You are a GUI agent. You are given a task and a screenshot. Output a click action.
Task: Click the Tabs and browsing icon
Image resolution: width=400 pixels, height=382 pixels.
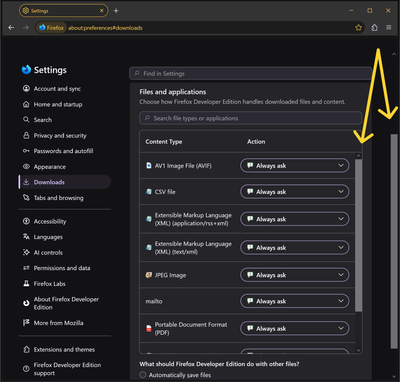coord(26,198)
